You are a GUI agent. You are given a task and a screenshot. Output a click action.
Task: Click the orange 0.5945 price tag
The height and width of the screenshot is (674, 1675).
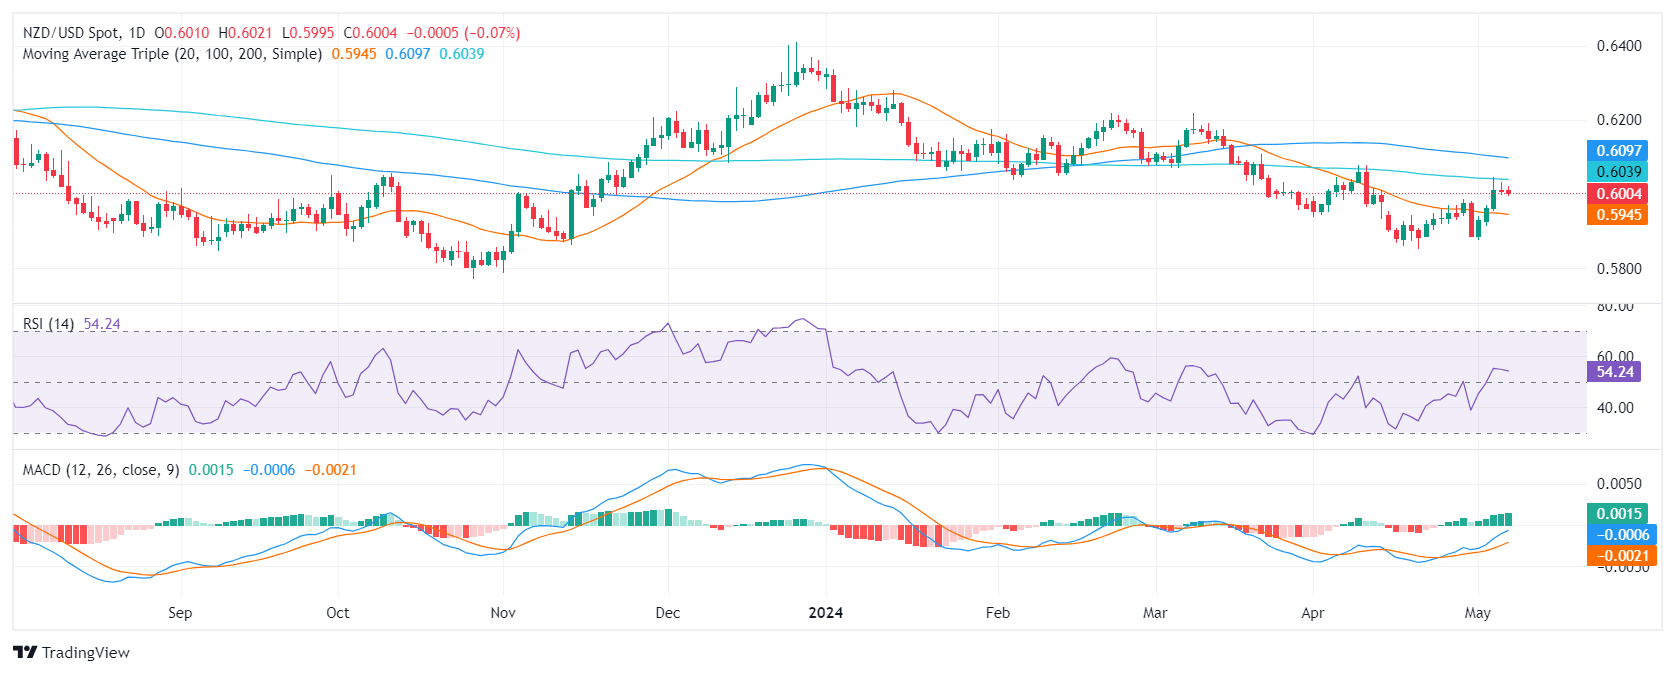pyautogui.click(x=1617, y=215)
